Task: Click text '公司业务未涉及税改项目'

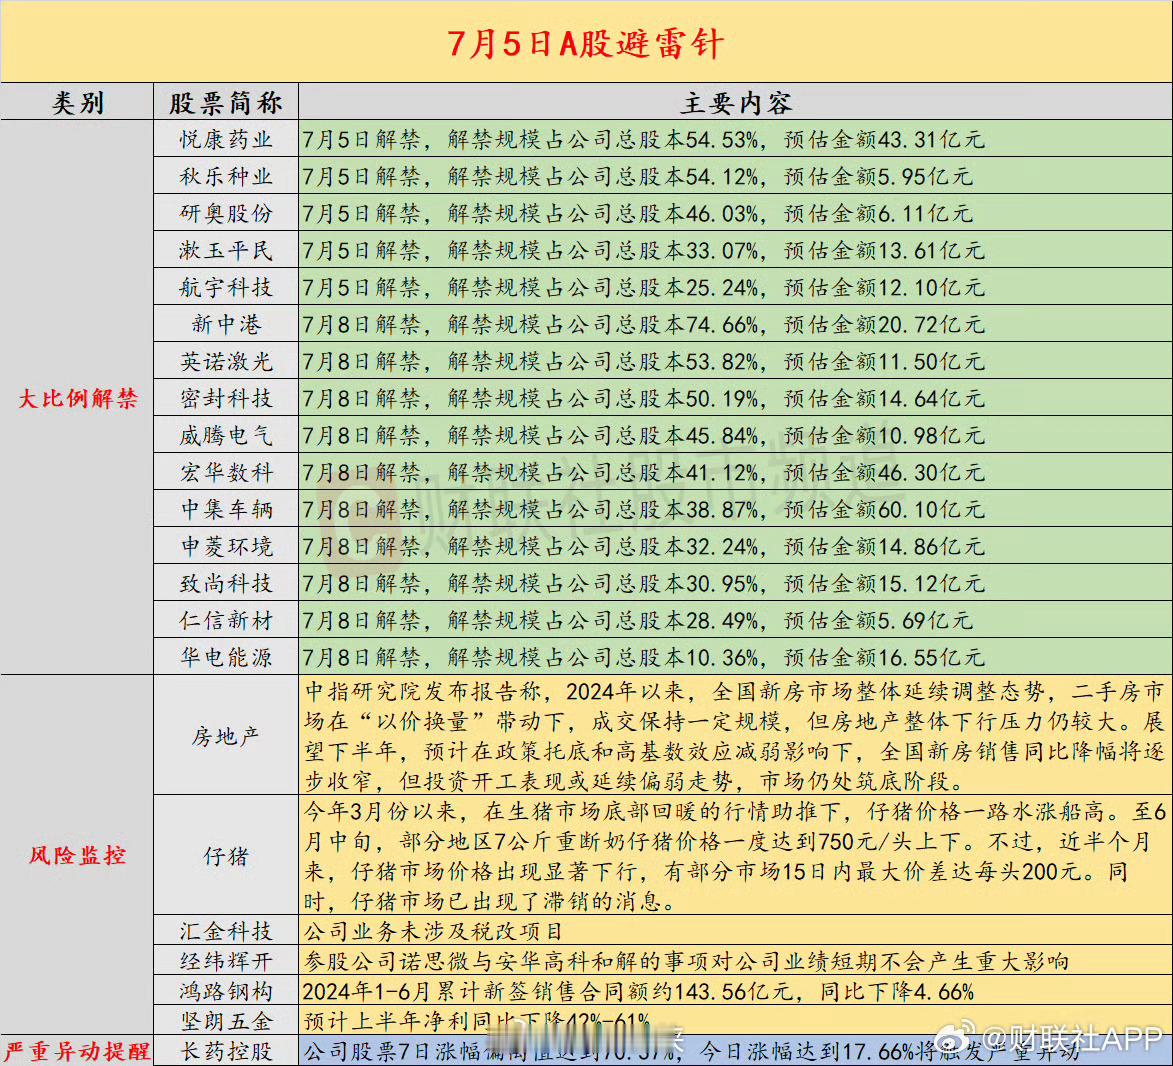Action: coord(432,931)
